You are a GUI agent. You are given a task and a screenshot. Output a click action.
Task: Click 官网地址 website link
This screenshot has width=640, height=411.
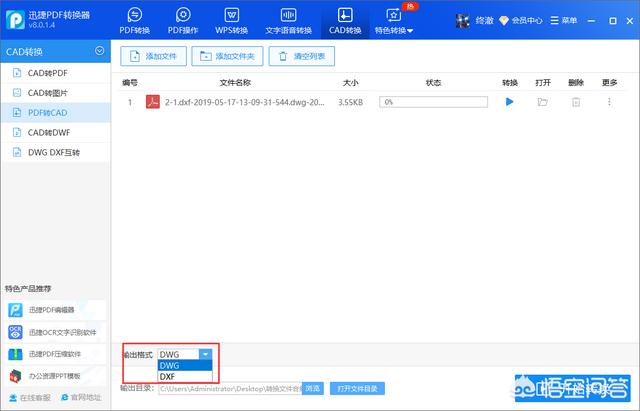(x=81, y=398)
